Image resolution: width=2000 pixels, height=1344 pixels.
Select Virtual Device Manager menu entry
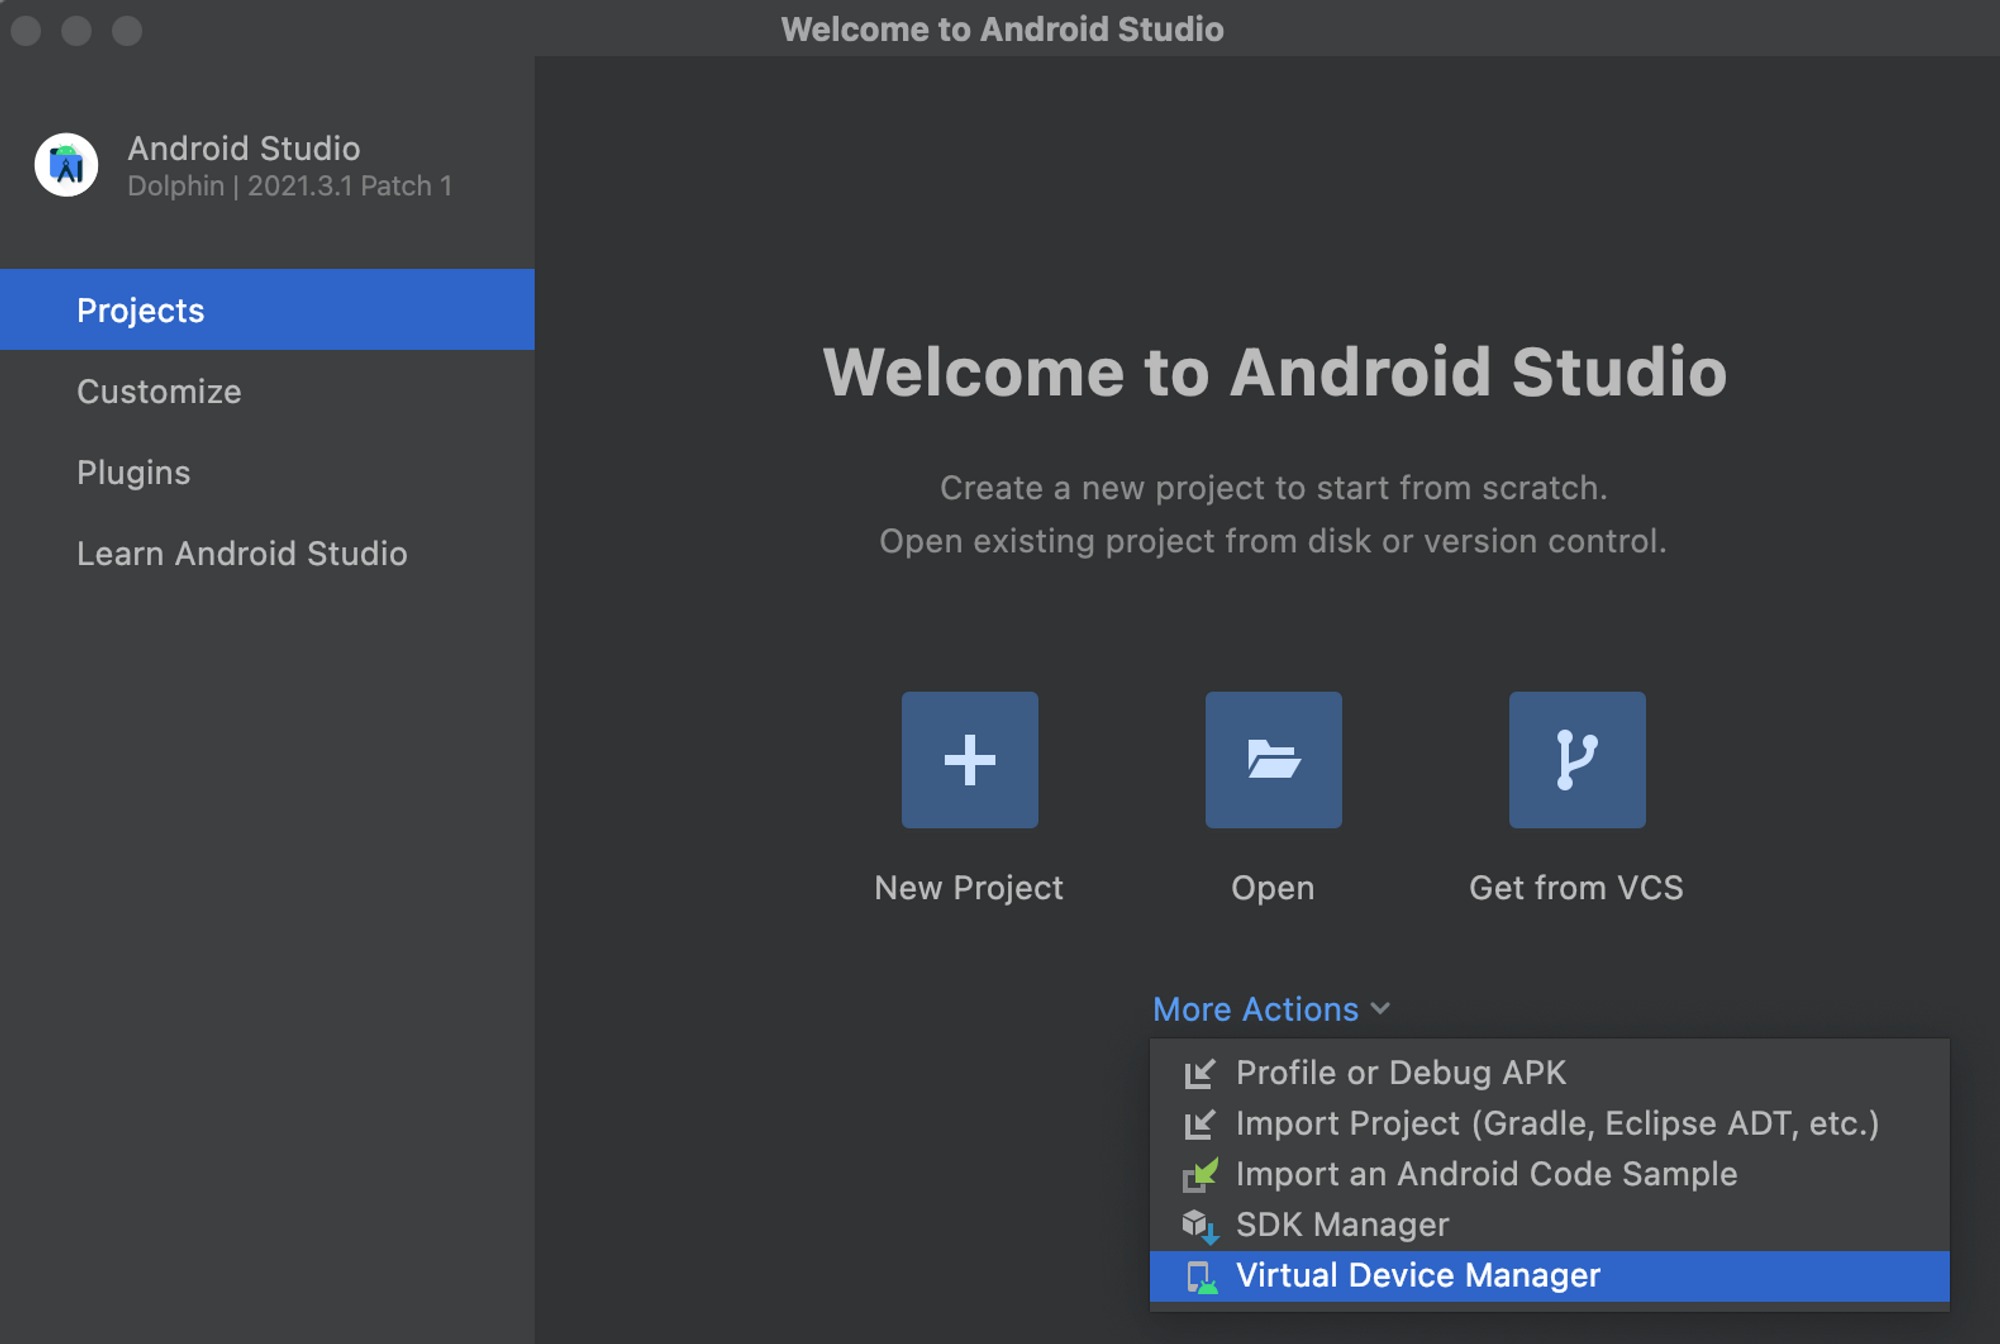[1417, 1276]
